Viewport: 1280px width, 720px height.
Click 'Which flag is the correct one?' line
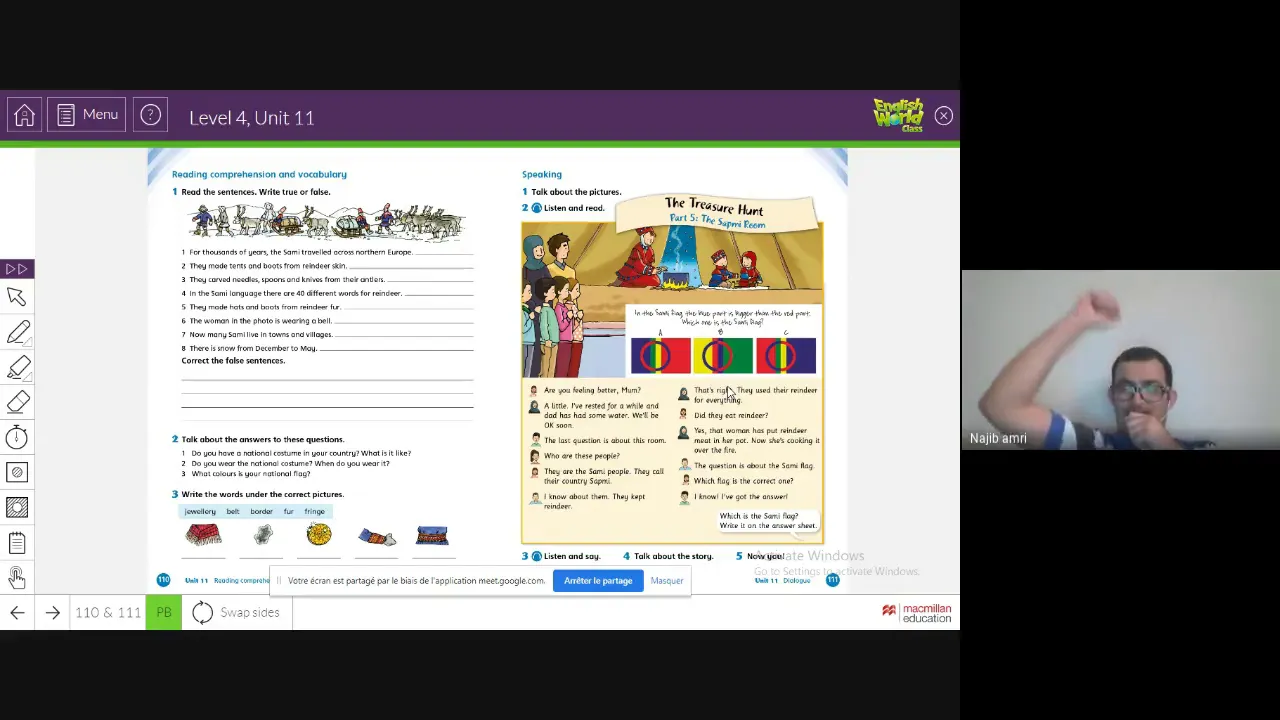(743, 481)
